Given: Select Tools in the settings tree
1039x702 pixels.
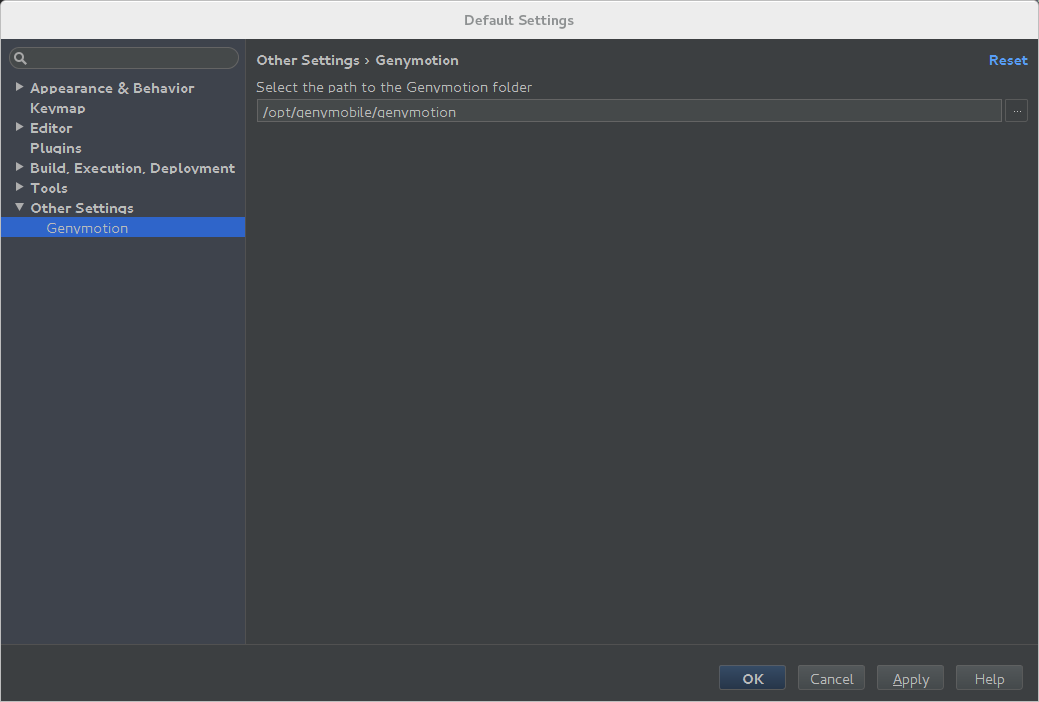Looking at the screenshot, I should [x=49, y=188].
